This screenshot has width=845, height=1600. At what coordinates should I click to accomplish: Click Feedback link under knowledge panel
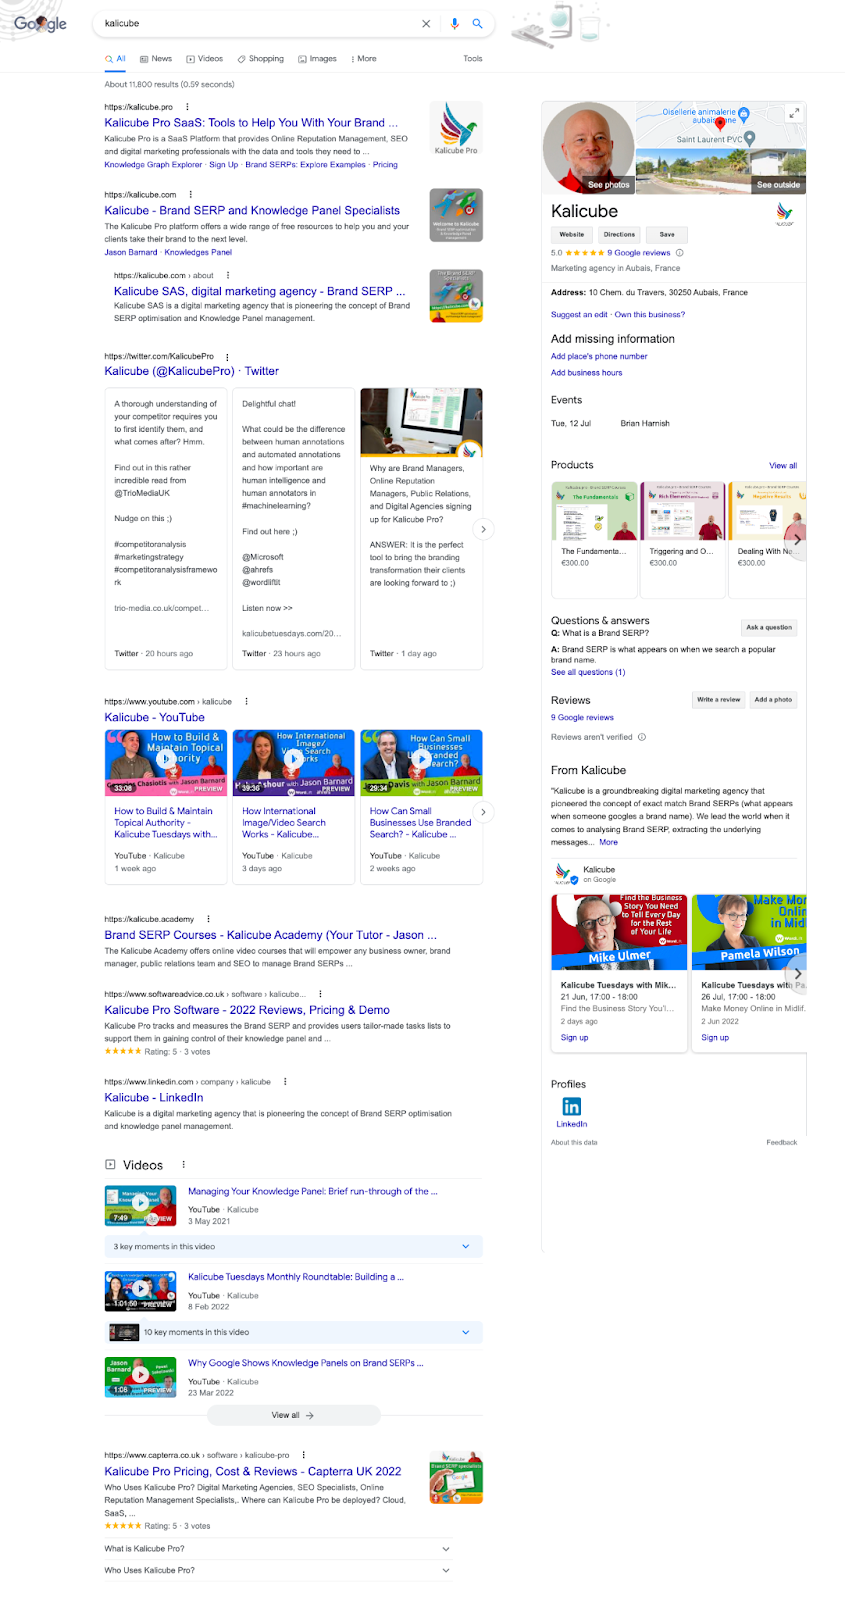click(782, 1142)
